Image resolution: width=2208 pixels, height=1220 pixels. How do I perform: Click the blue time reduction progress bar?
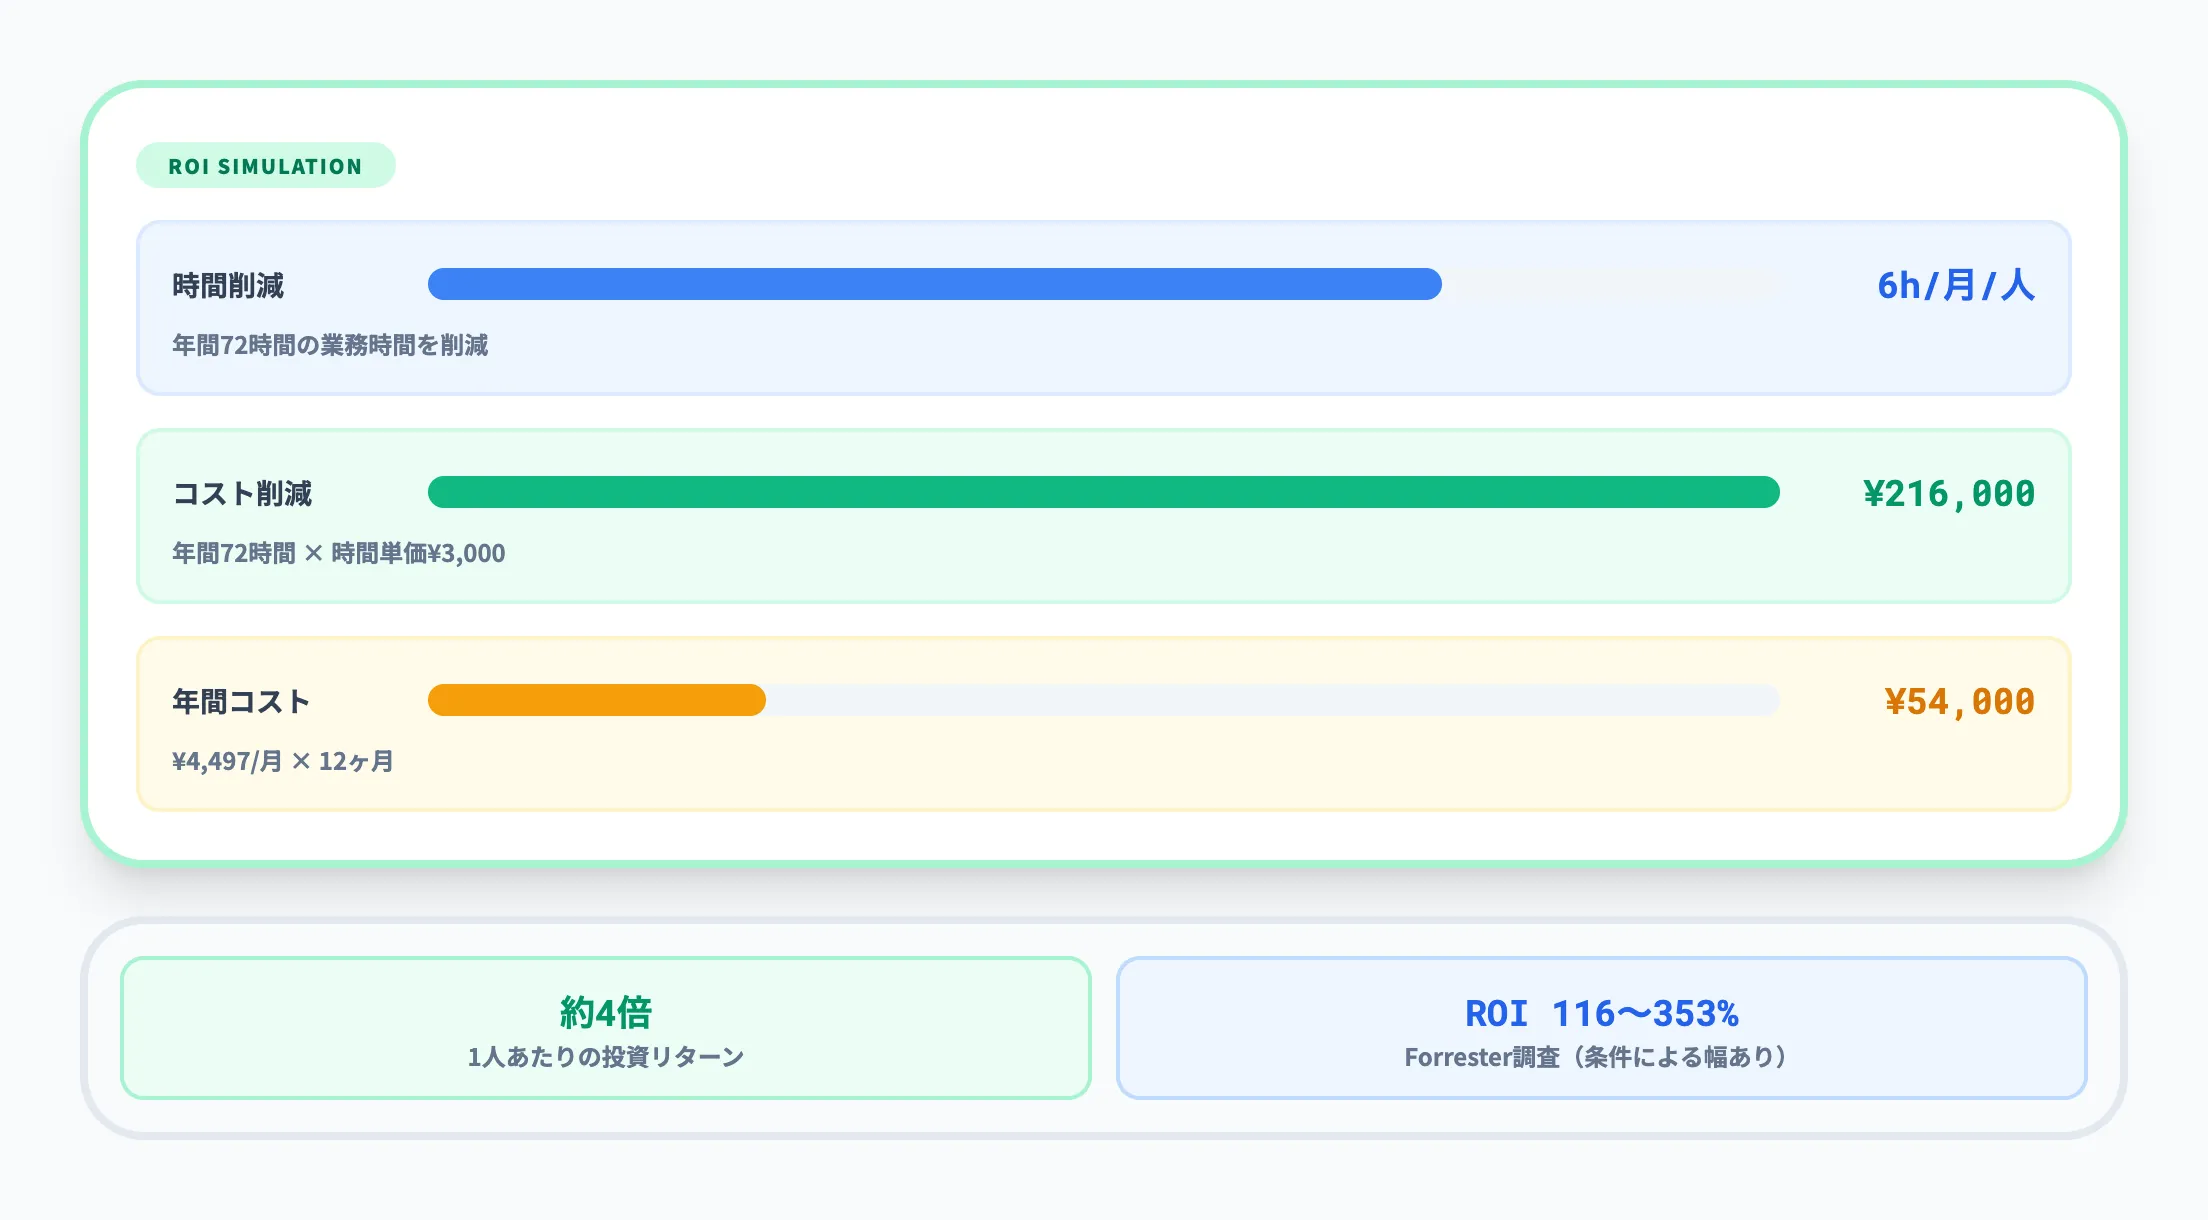click(934, 284)
